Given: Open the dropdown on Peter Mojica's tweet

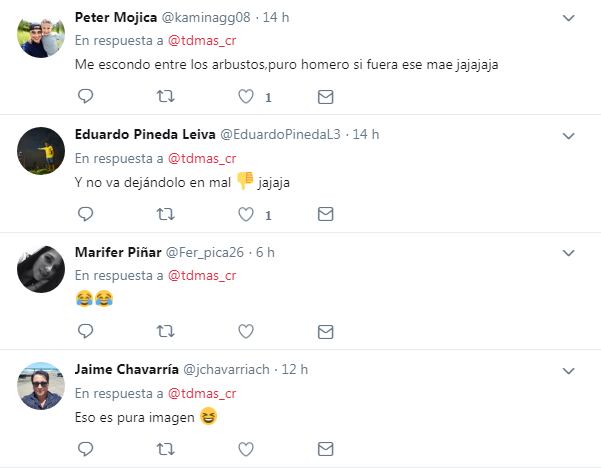Looking at the screenshot, I should tap(569, 19).
